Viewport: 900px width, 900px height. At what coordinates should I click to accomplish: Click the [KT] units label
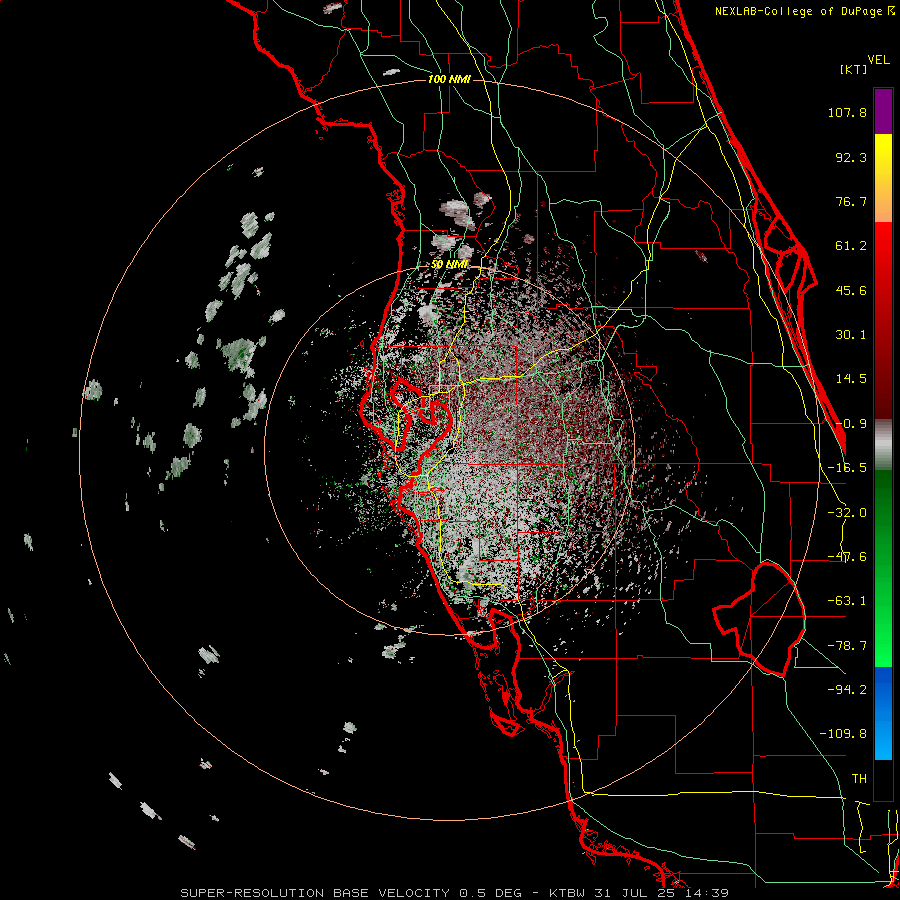coord(854,69)
